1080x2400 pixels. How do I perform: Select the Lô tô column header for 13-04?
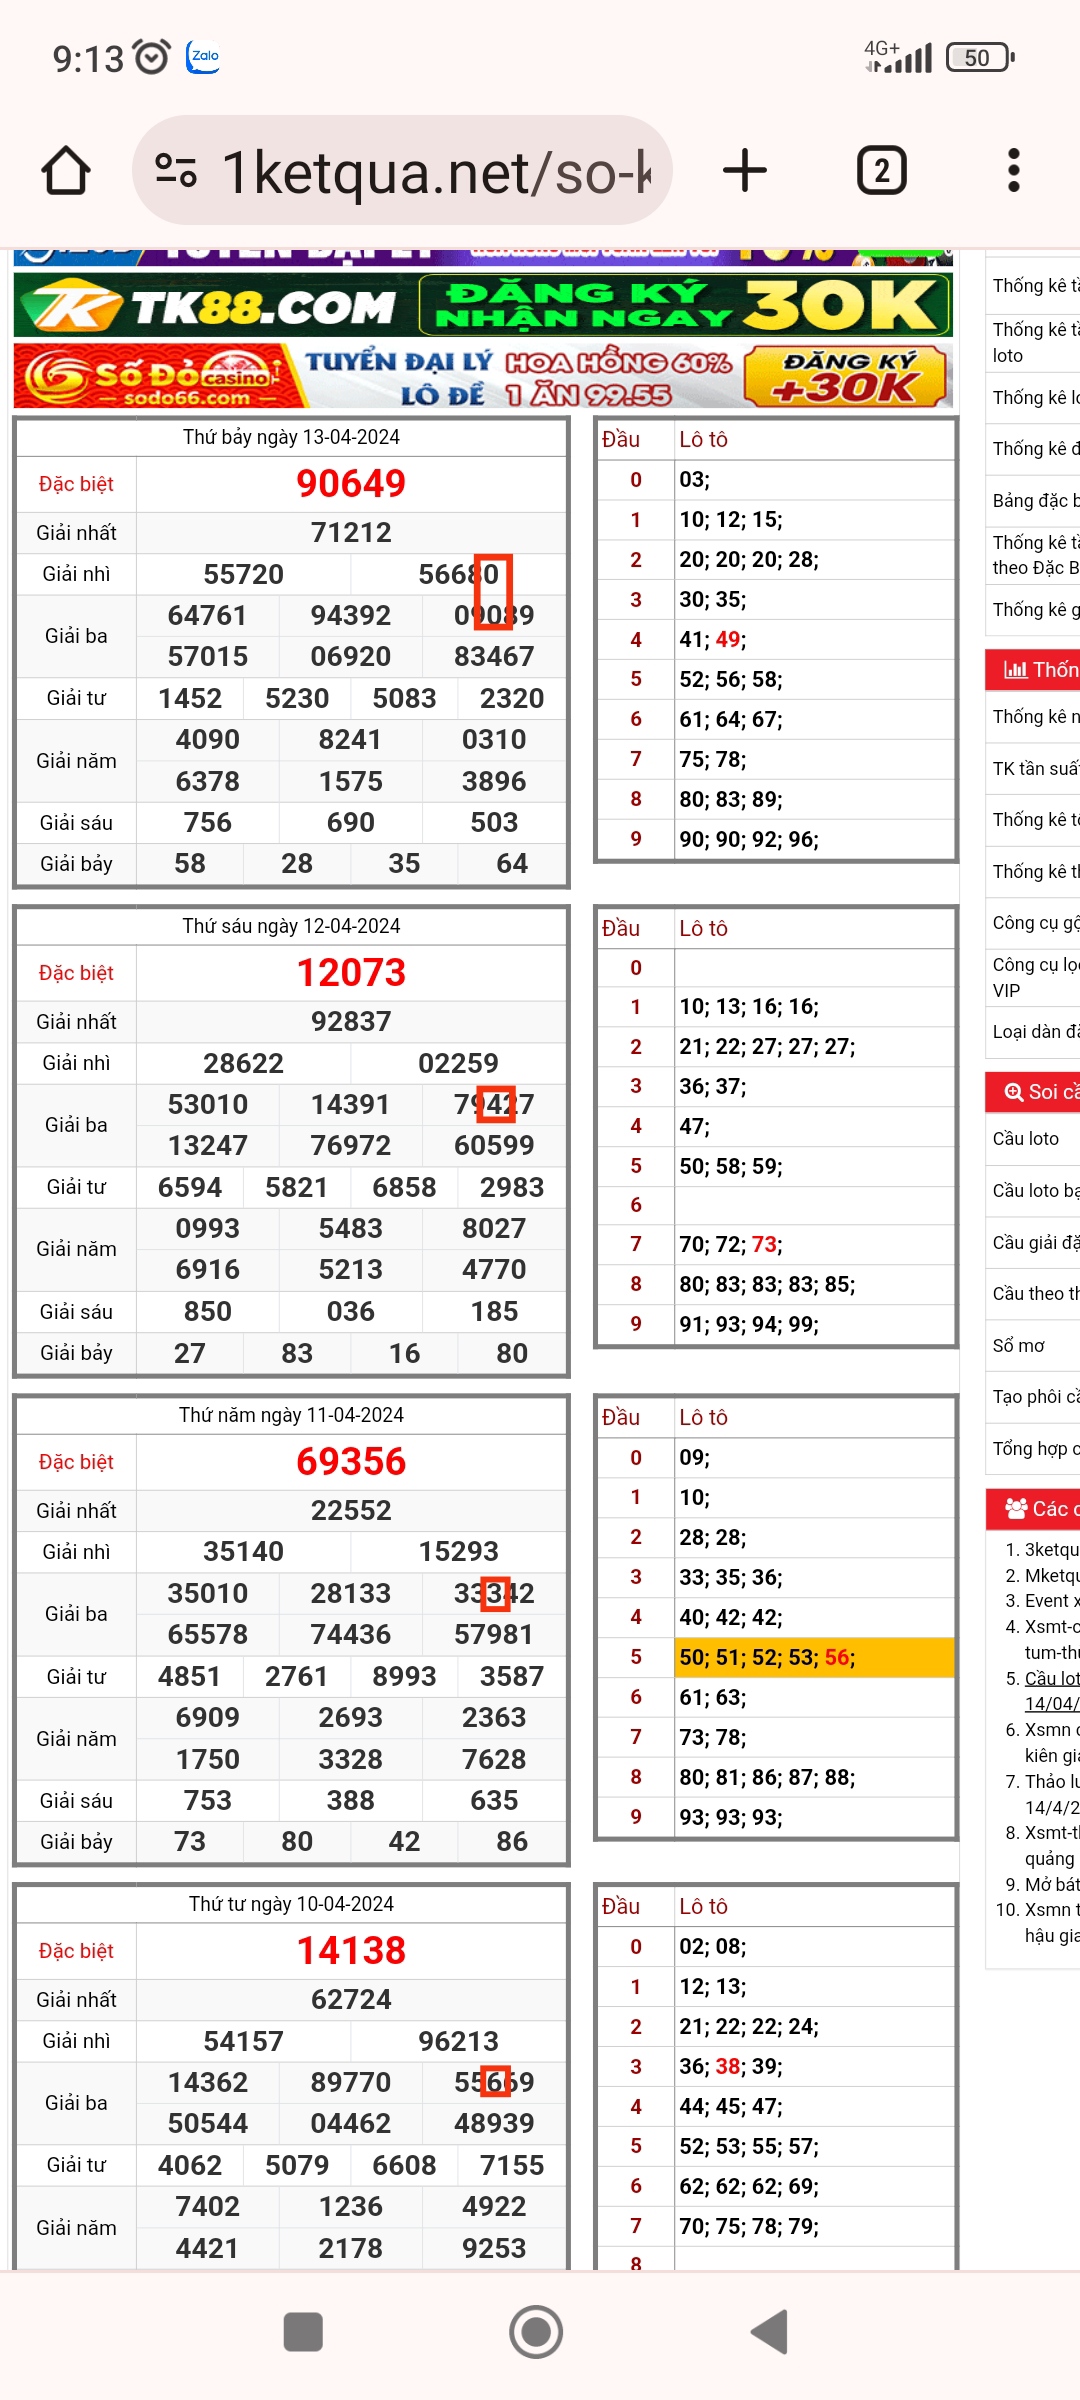[703, 440]
